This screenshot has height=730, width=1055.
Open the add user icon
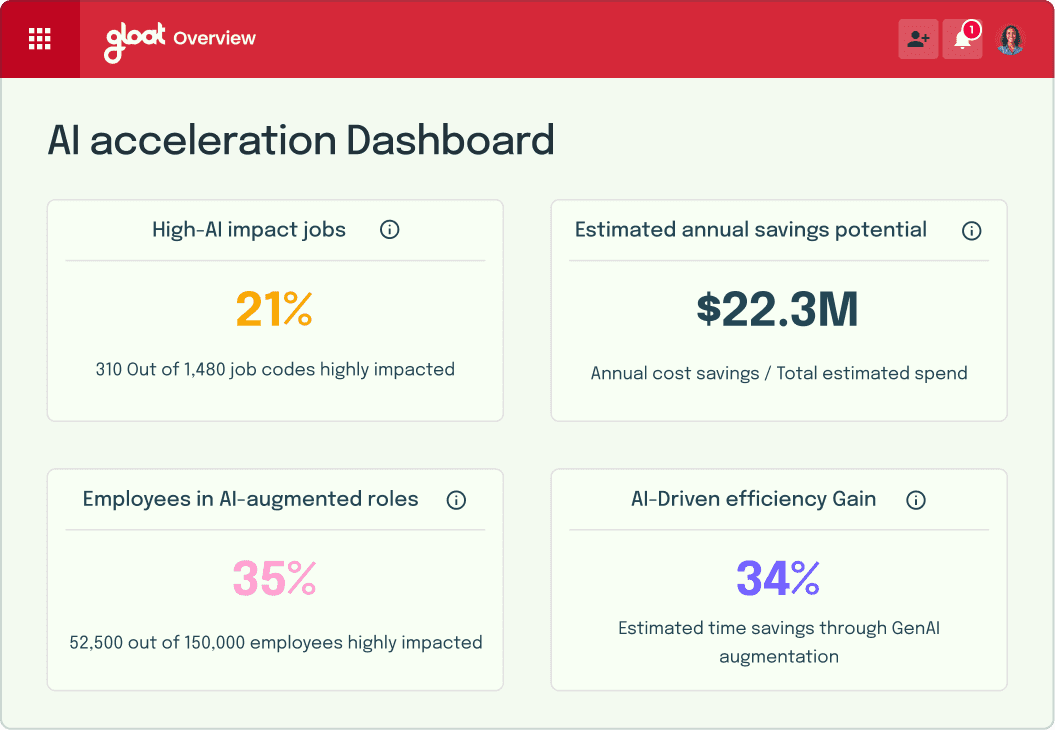click(x=918, y=39)
